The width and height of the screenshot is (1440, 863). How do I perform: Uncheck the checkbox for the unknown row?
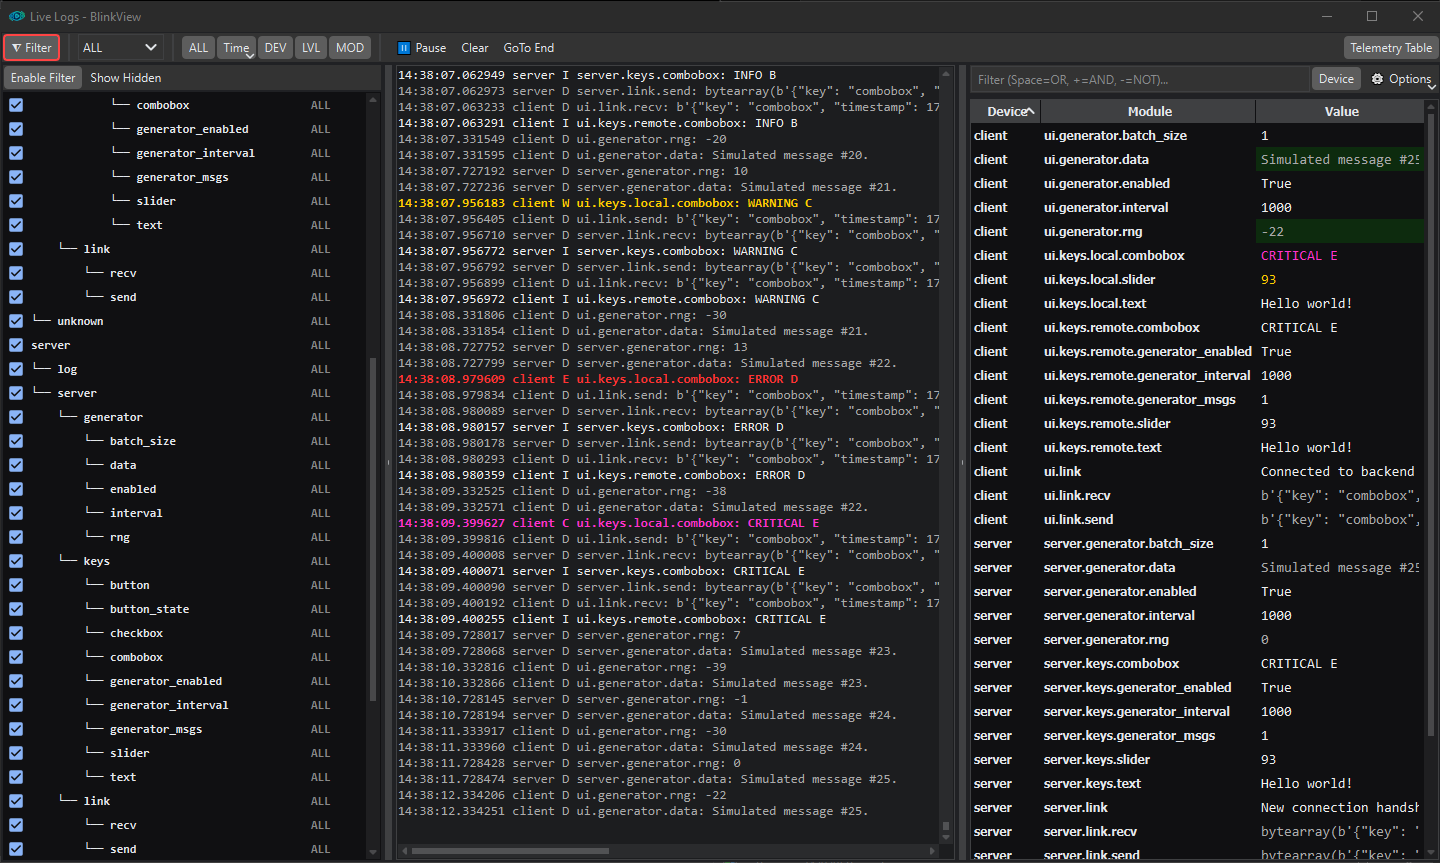16,321
